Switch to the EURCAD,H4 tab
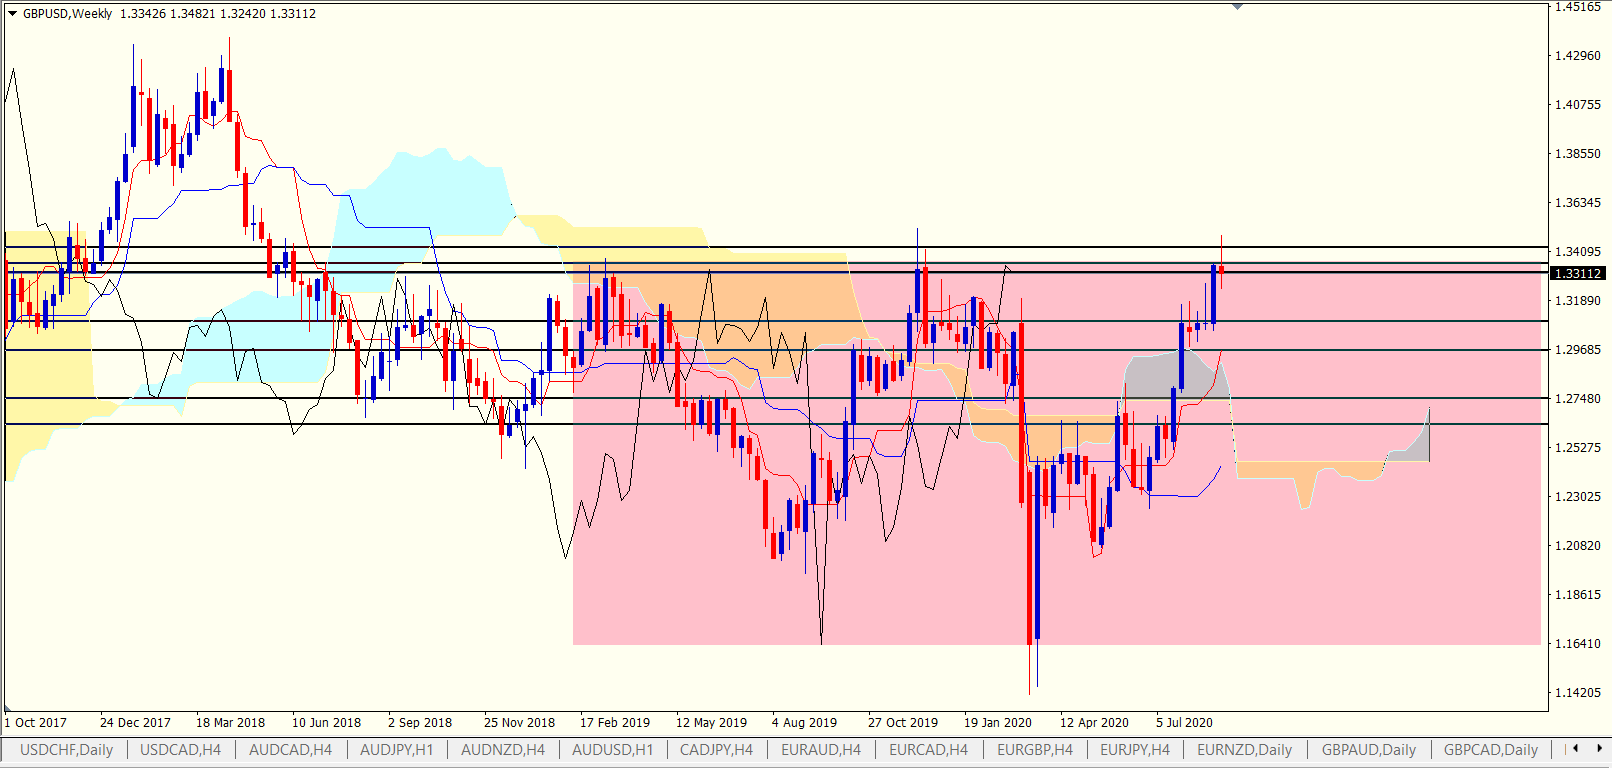This screenshot has width=1612, height=768. [929, 750]
